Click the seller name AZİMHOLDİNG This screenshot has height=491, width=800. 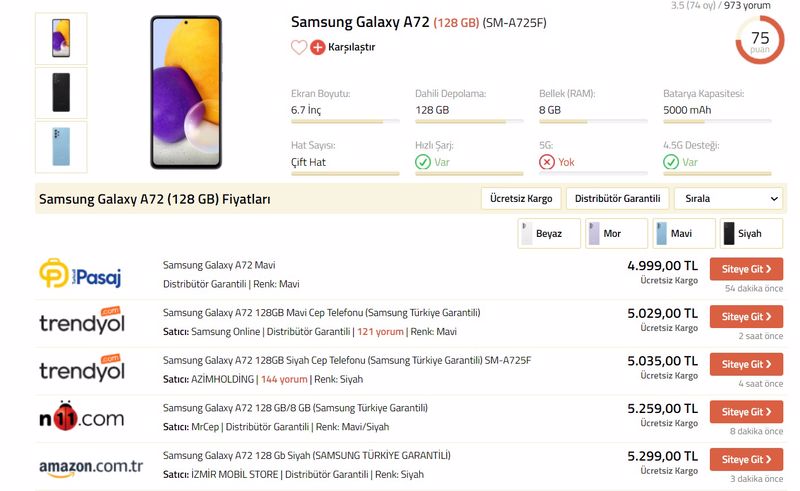[x=222, y=379]
